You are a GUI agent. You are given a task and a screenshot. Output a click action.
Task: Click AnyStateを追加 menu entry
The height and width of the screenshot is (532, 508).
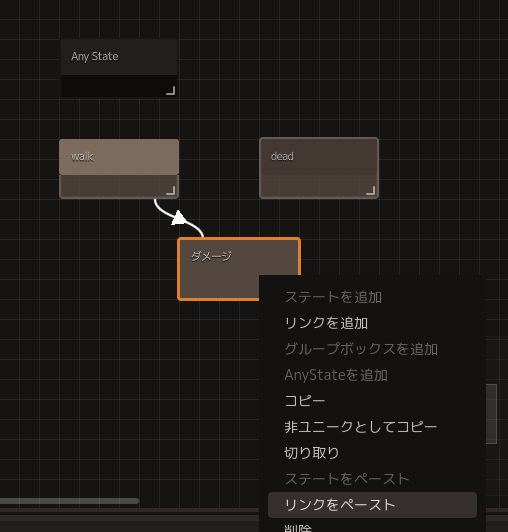(x=372, y=375)
